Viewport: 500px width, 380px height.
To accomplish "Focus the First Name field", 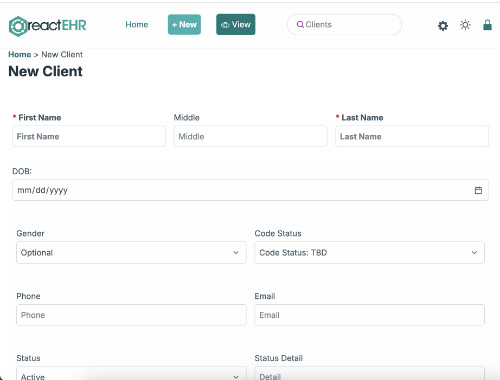I will pyautogui.click(x=89, y=136).
